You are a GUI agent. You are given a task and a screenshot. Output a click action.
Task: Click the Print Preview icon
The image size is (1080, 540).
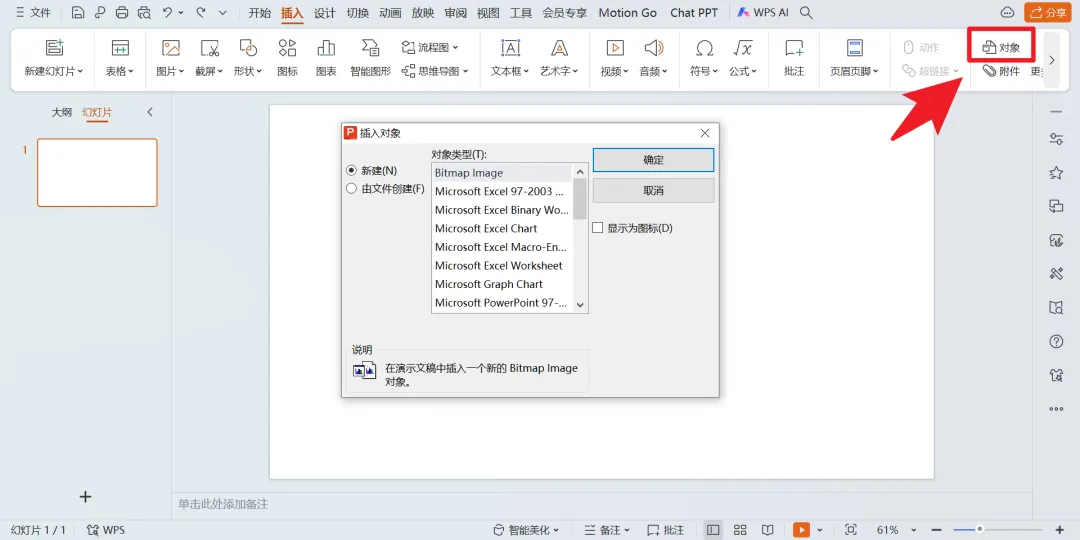[x=144, y=12]
